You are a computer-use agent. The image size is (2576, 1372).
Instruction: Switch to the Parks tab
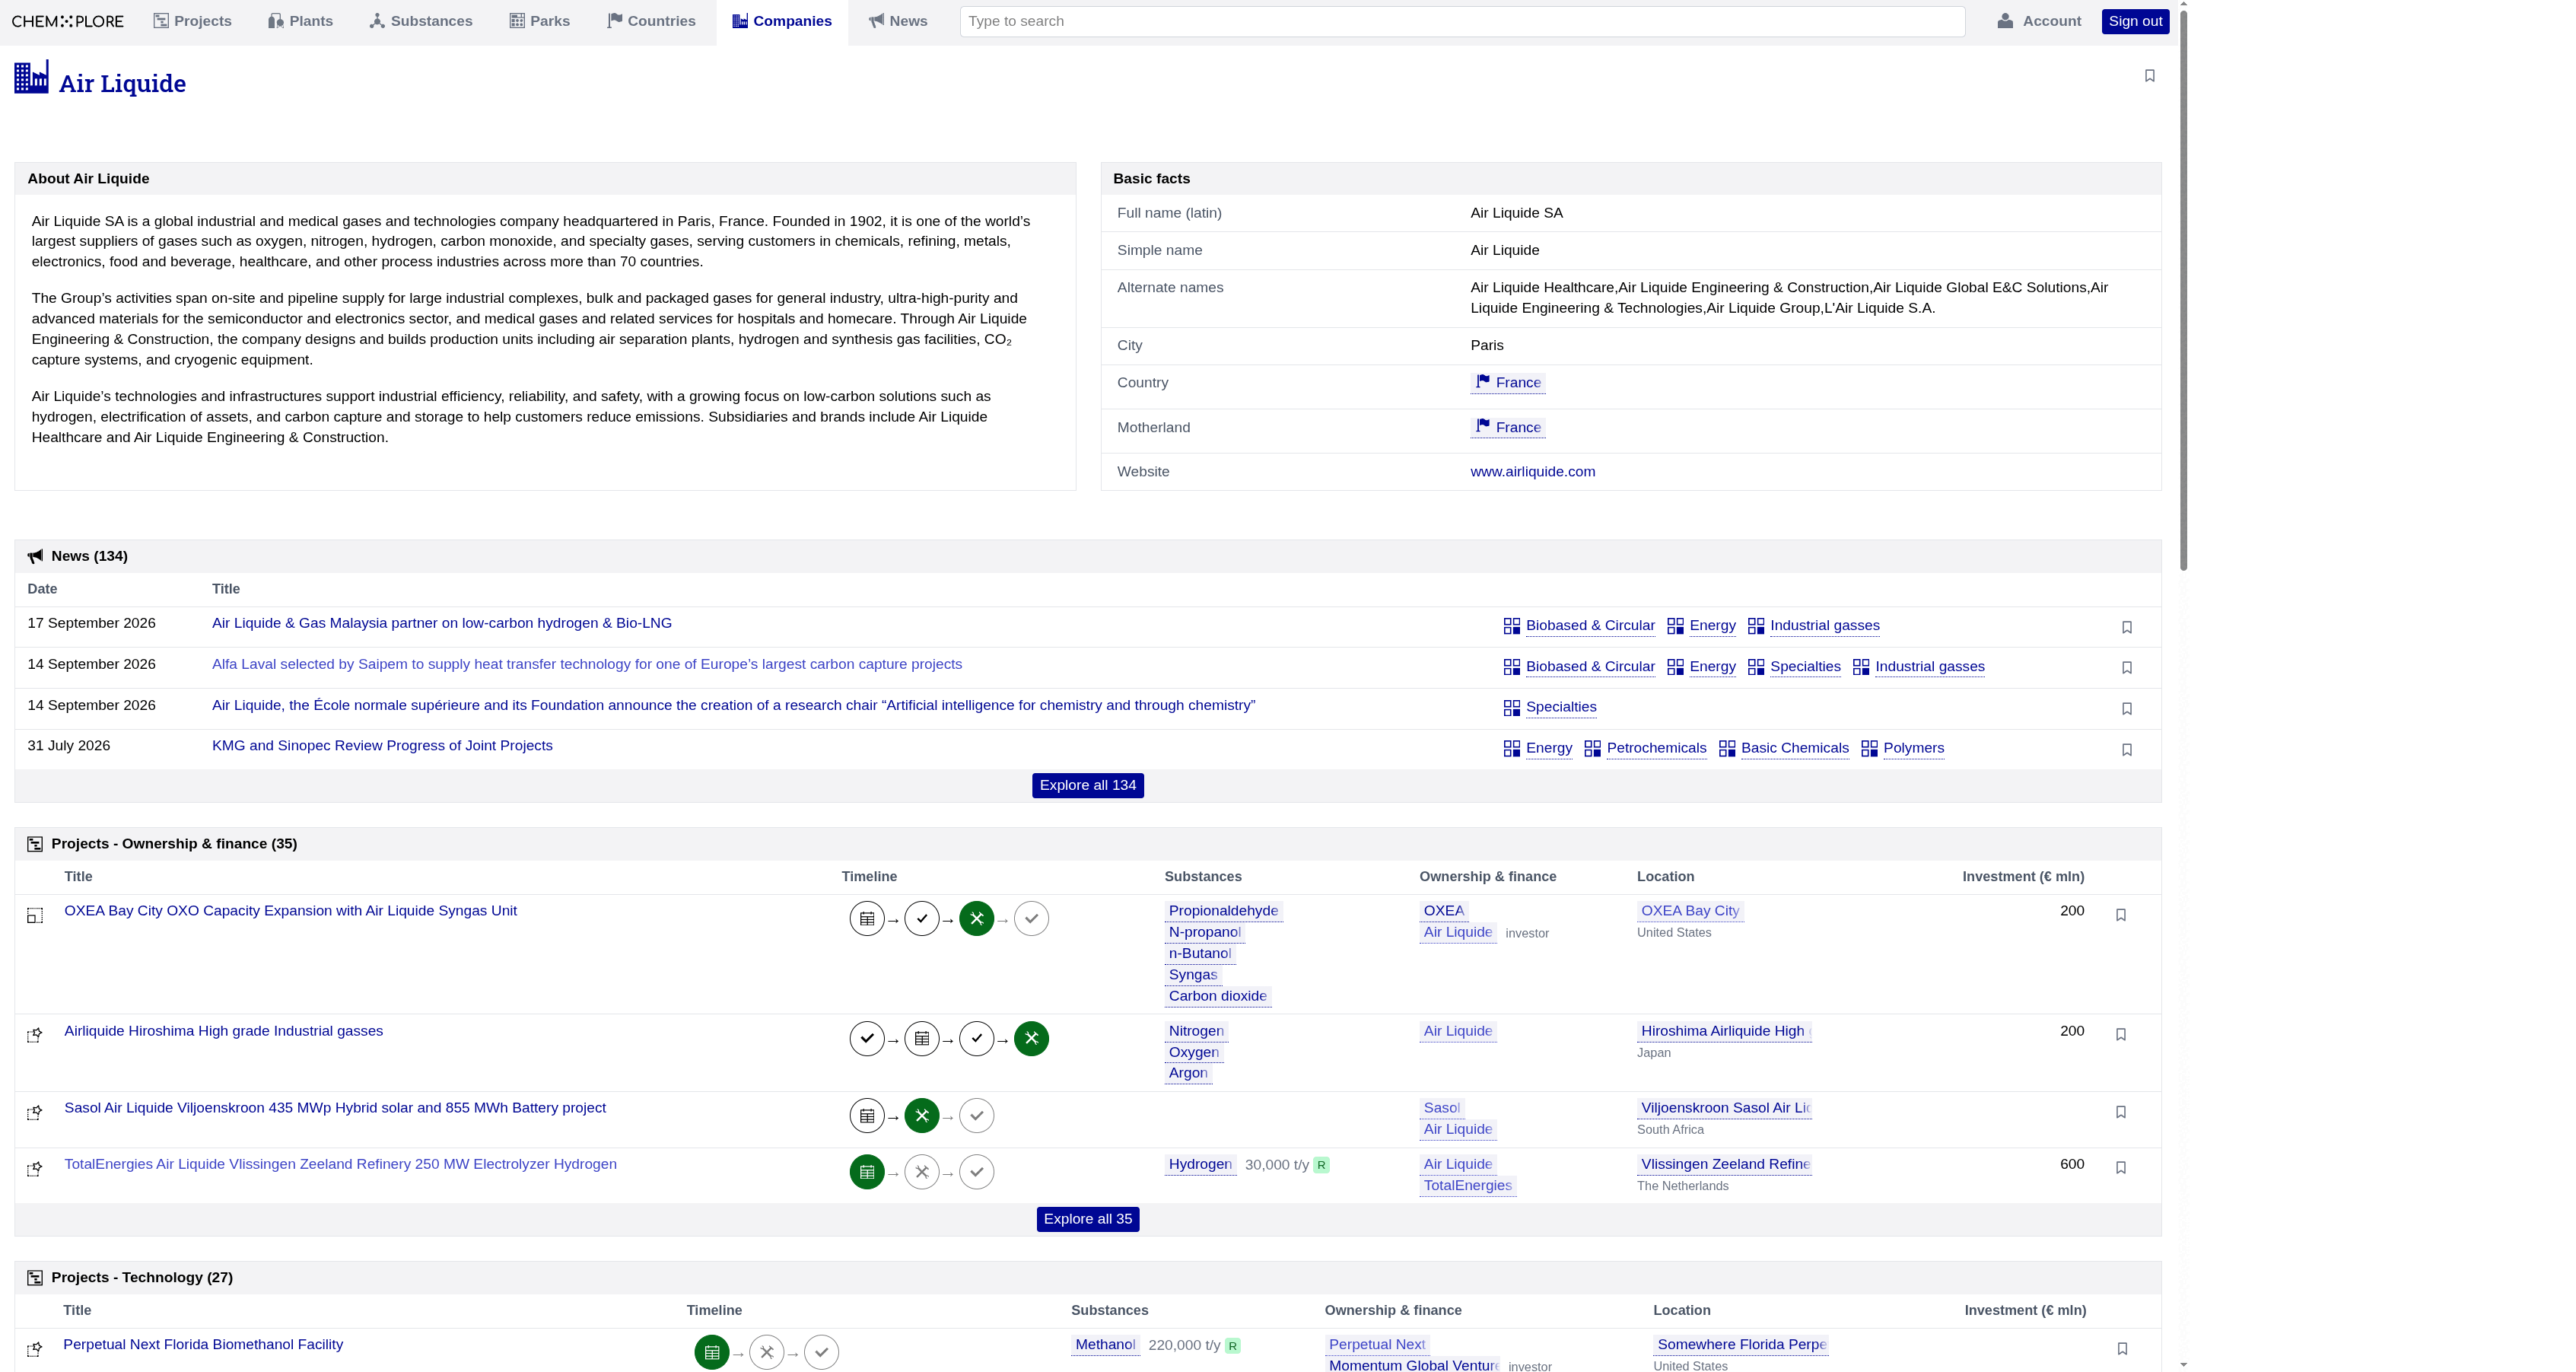pyautogui.click(x=540, y=21)
